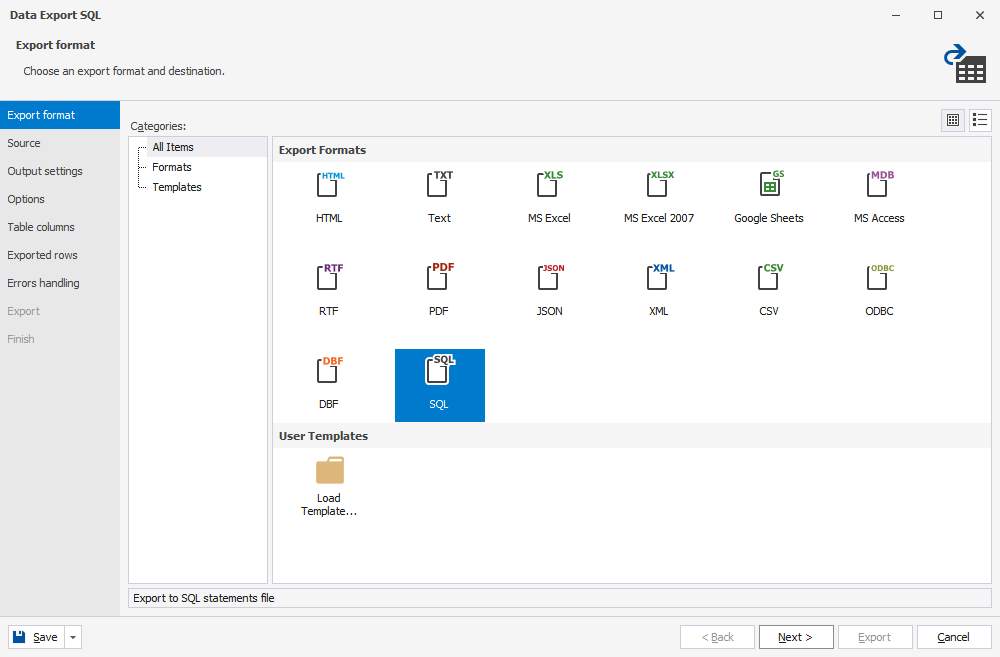Switch to large icons view

[x=953, y=120]
